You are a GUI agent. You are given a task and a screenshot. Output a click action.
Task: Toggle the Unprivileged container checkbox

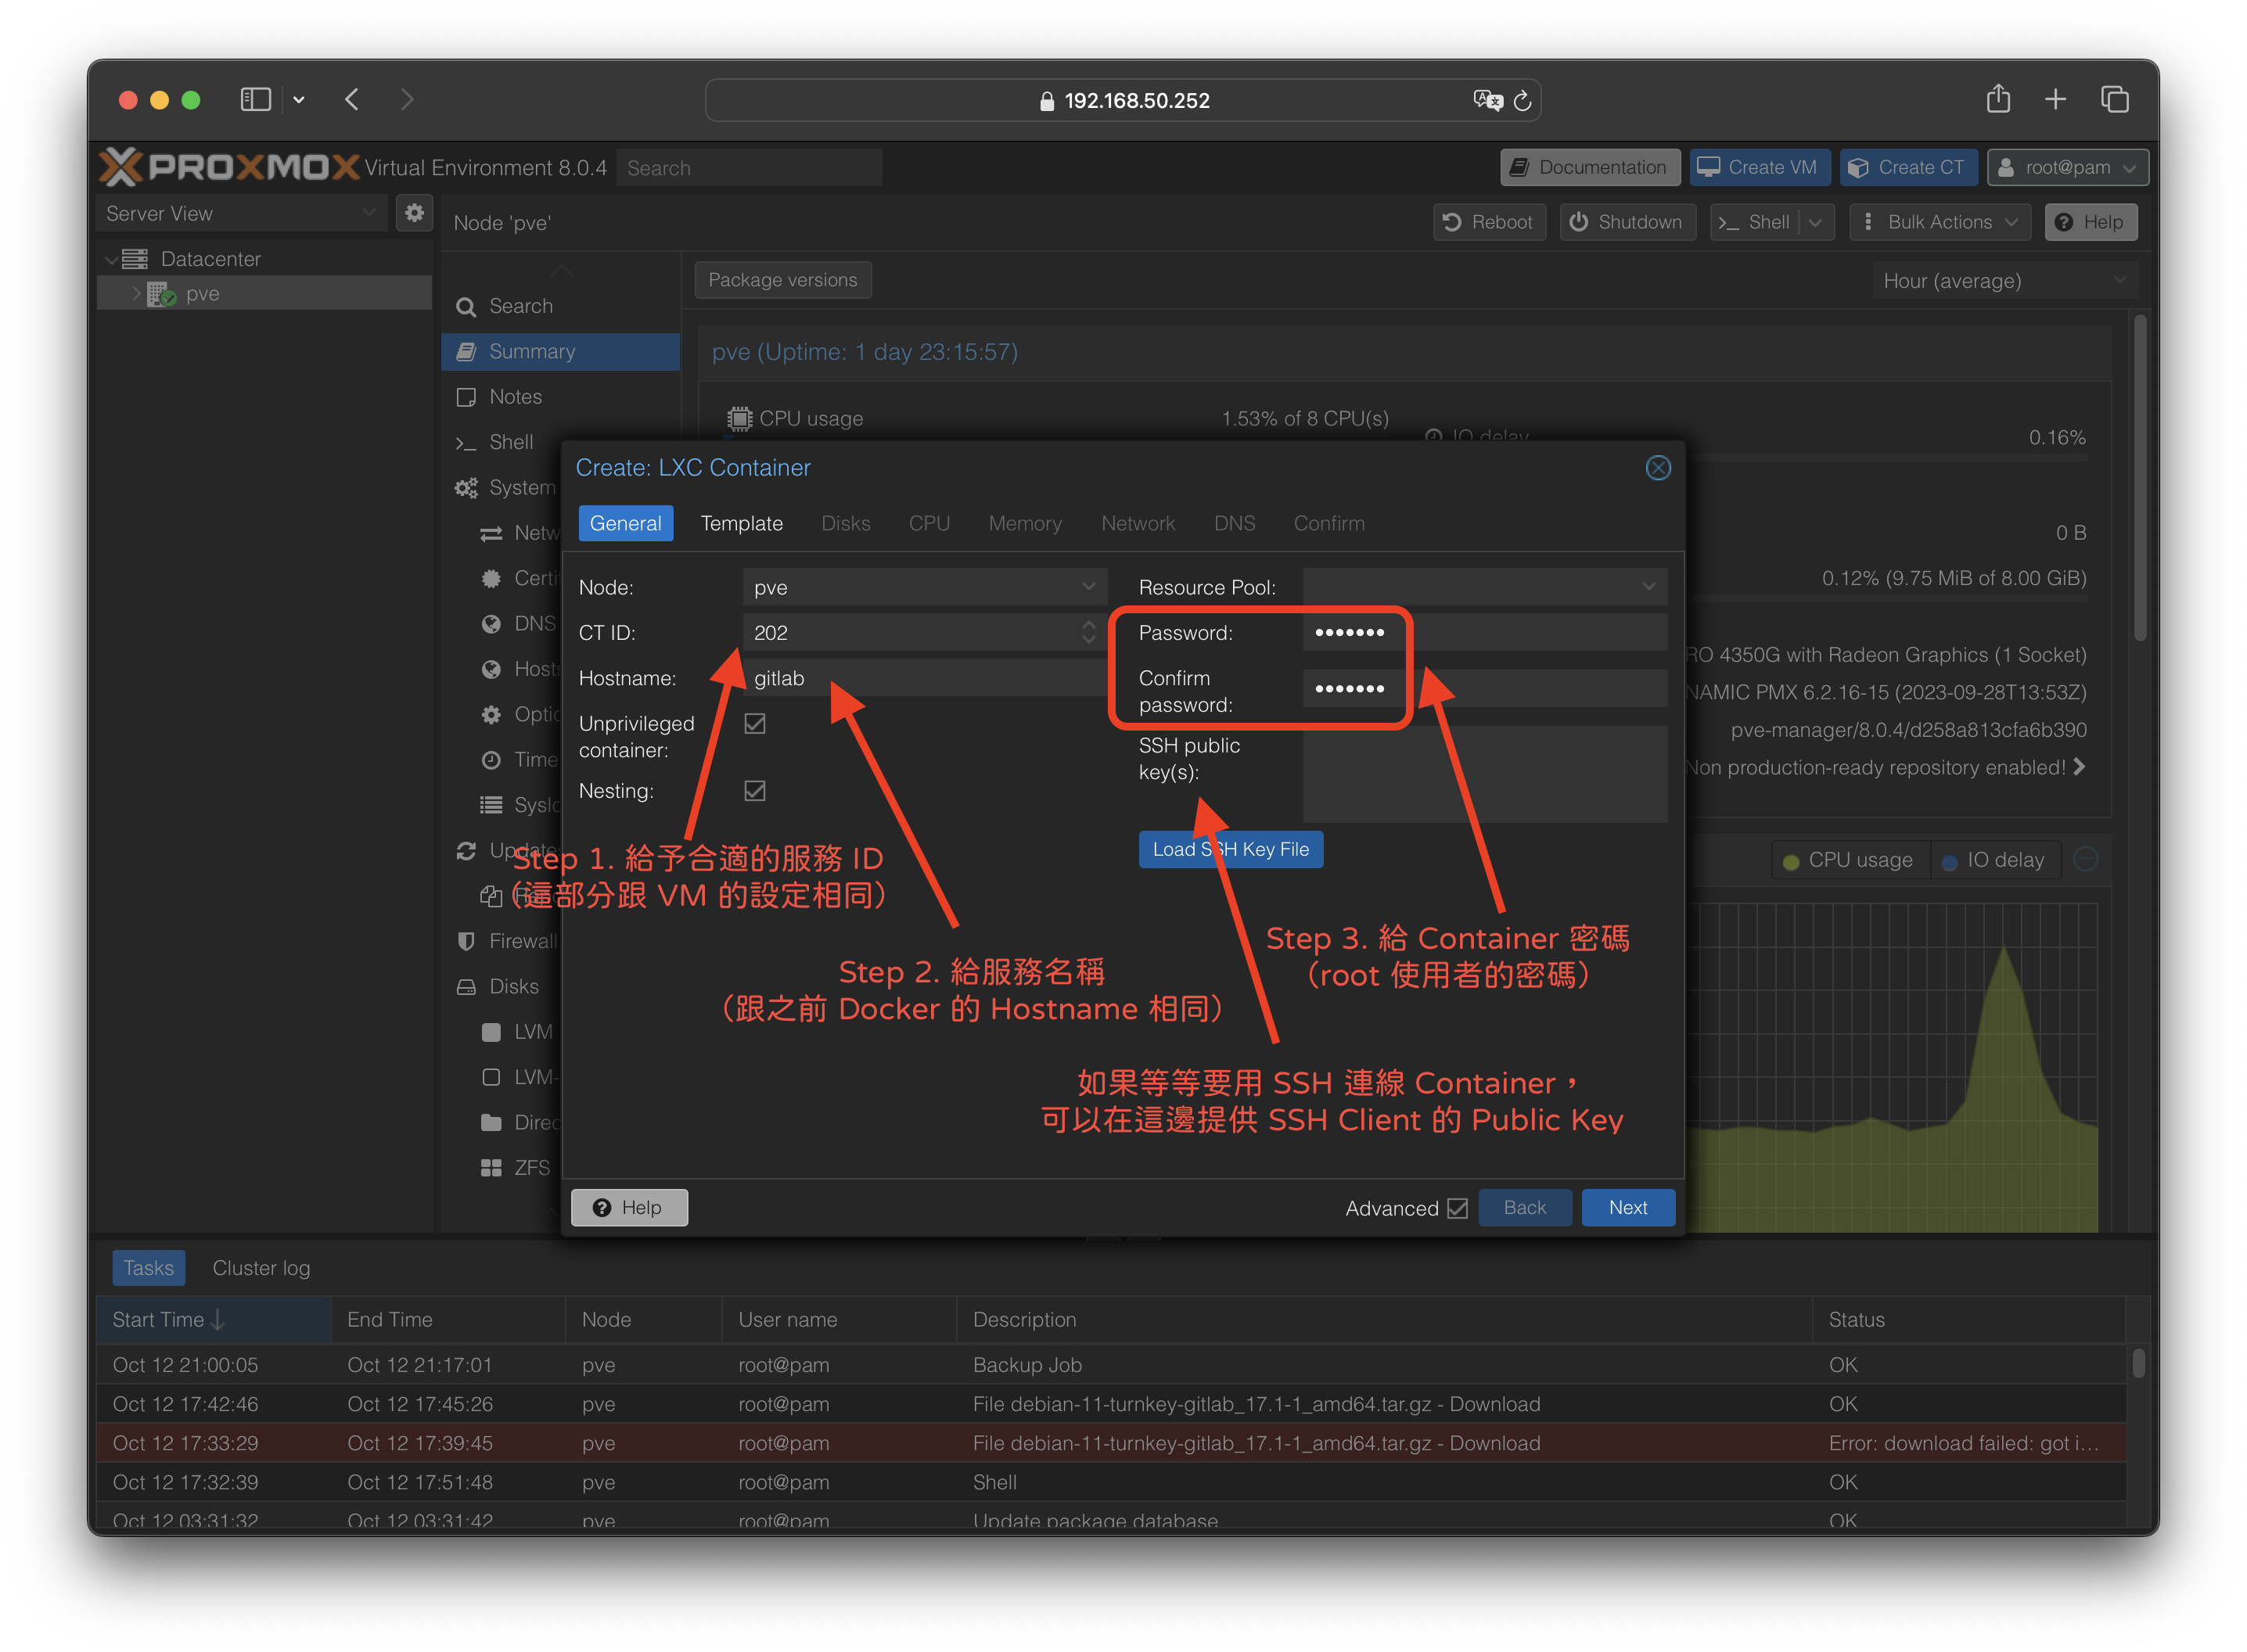point(755,724)
